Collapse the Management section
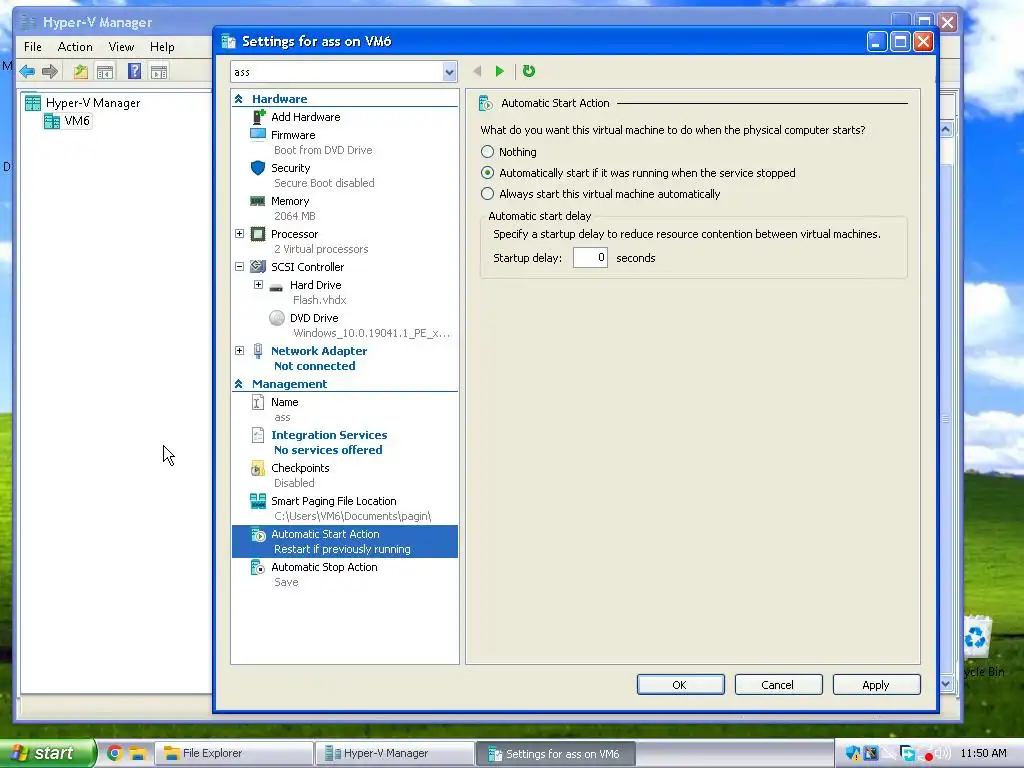Viewport: 1024px width, 768px height. tap(238, 384)
